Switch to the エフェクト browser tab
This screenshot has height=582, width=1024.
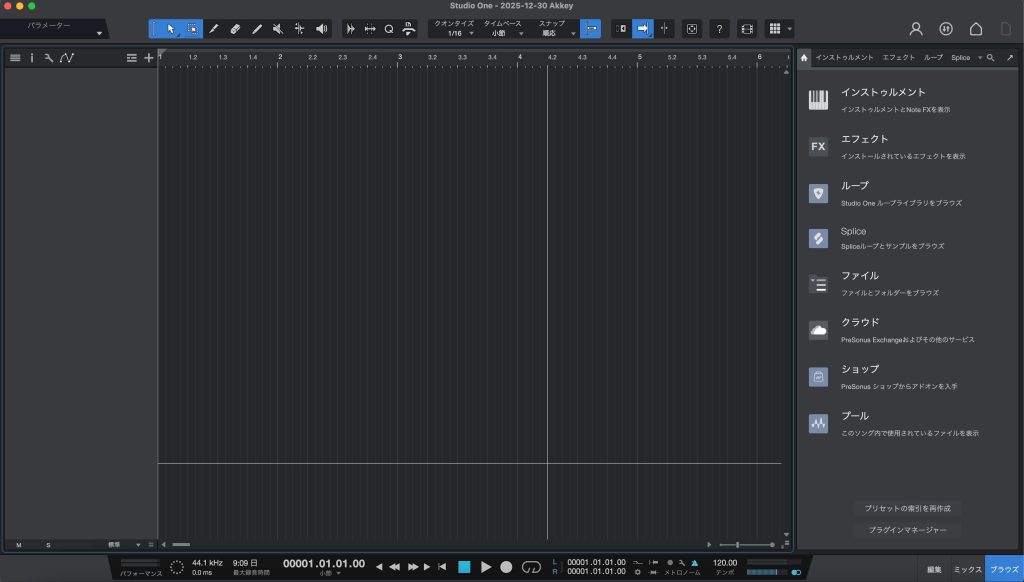898,58
